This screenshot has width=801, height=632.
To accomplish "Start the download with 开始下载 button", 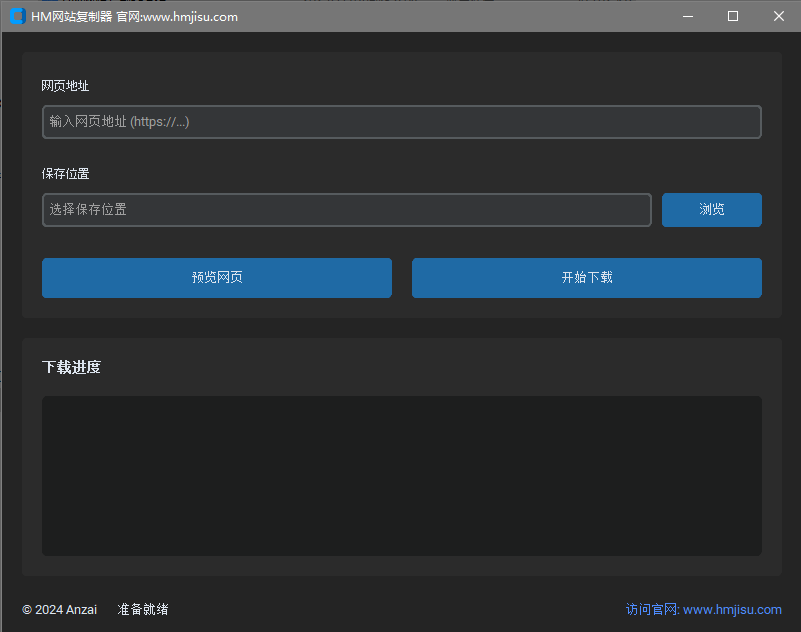I will [x=586, y=277].
